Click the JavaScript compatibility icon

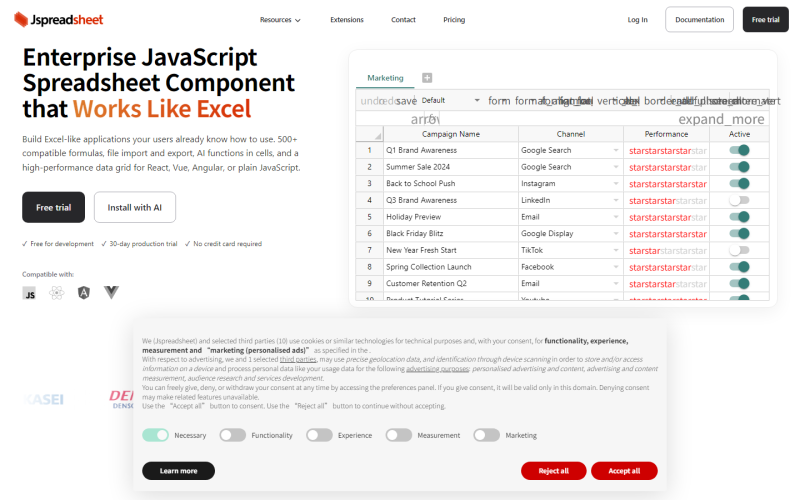click(x=30, y=293)
